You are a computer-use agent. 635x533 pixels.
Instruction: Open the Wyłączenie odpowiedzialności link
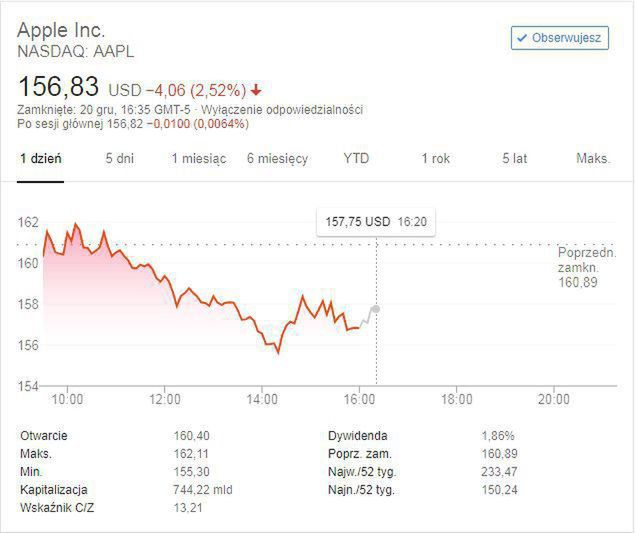point(283,109)
